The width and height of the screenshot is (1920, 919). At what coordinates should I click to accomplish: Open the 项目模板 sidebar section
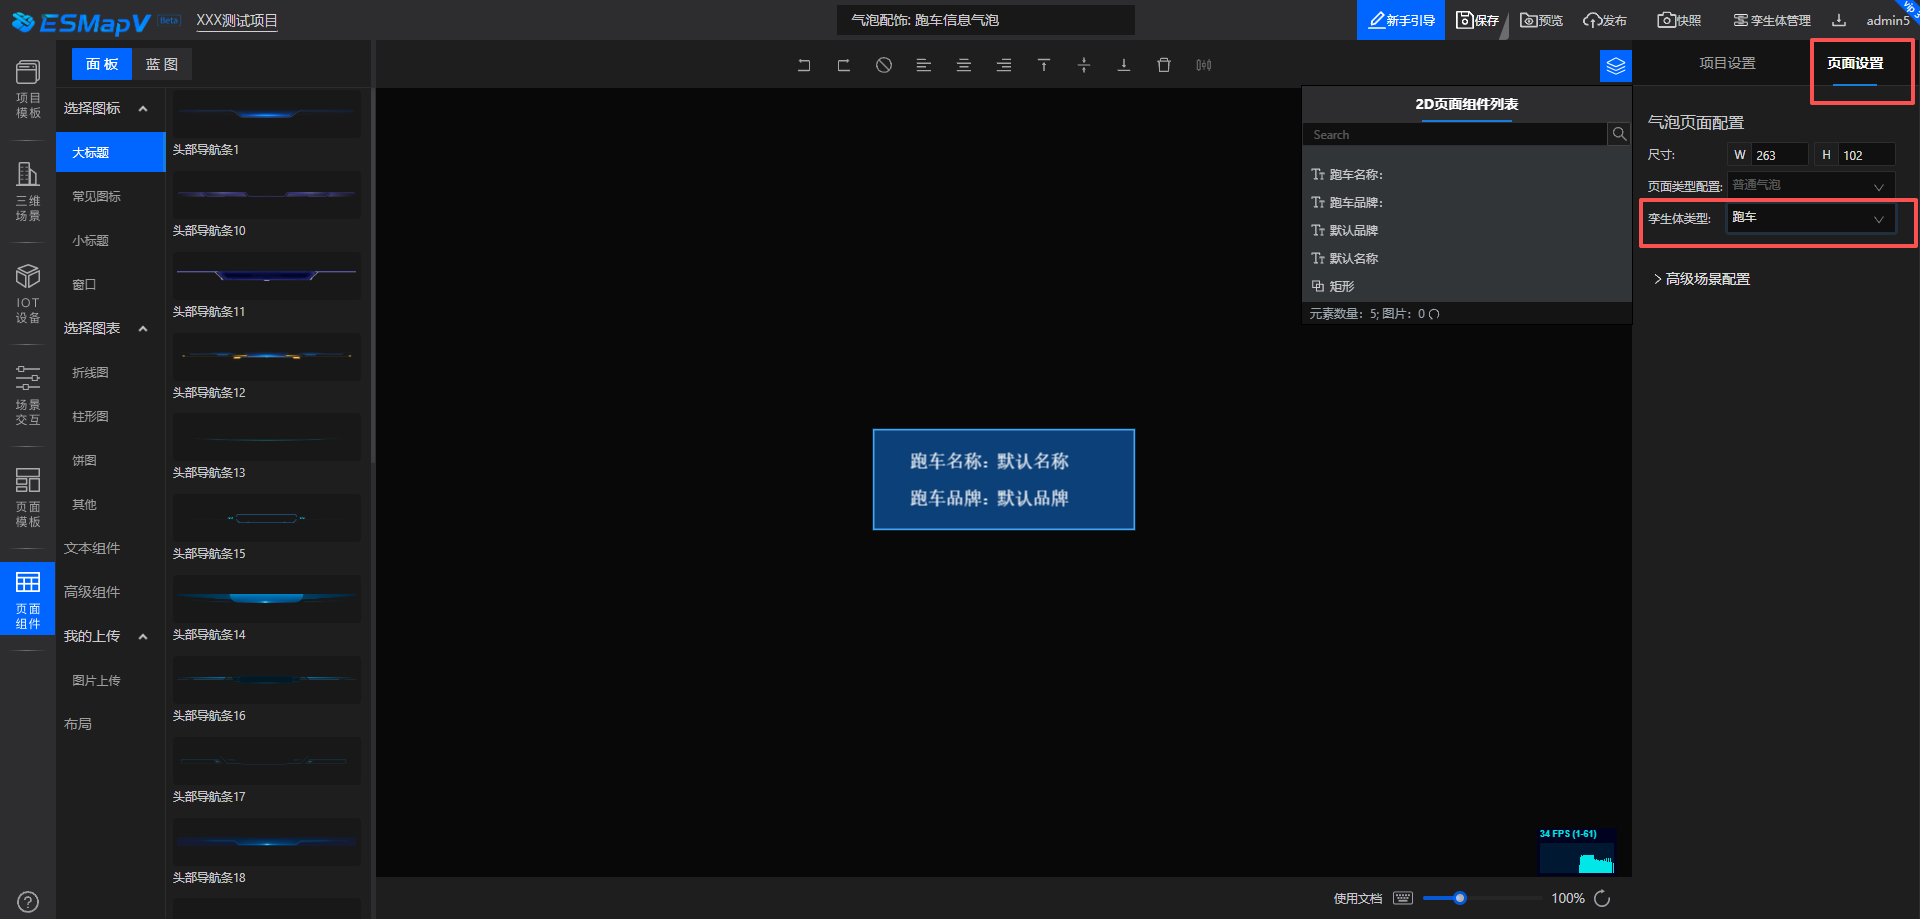pos(28,89)
